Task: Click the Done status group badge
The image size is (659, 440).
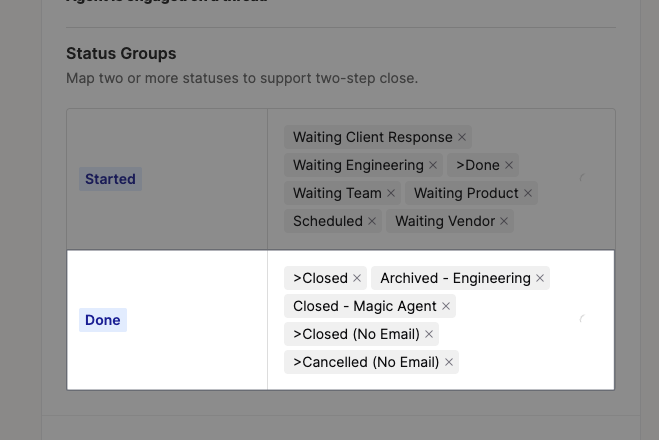Action: pyautogui.click(x=103, y=320)
